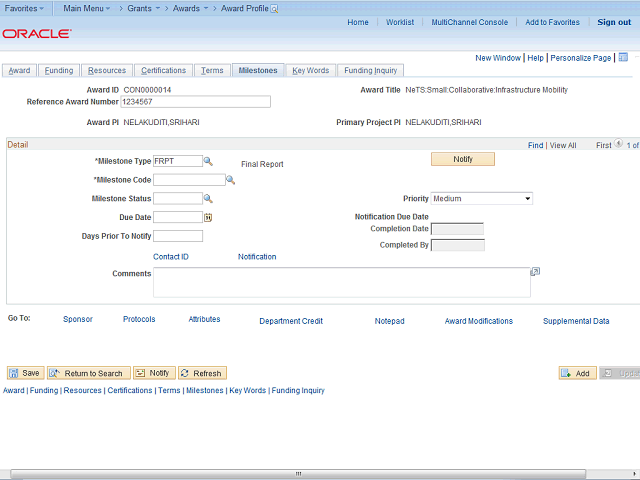Click the page layout icon beside Personalize Page

[x=623, y=57]
